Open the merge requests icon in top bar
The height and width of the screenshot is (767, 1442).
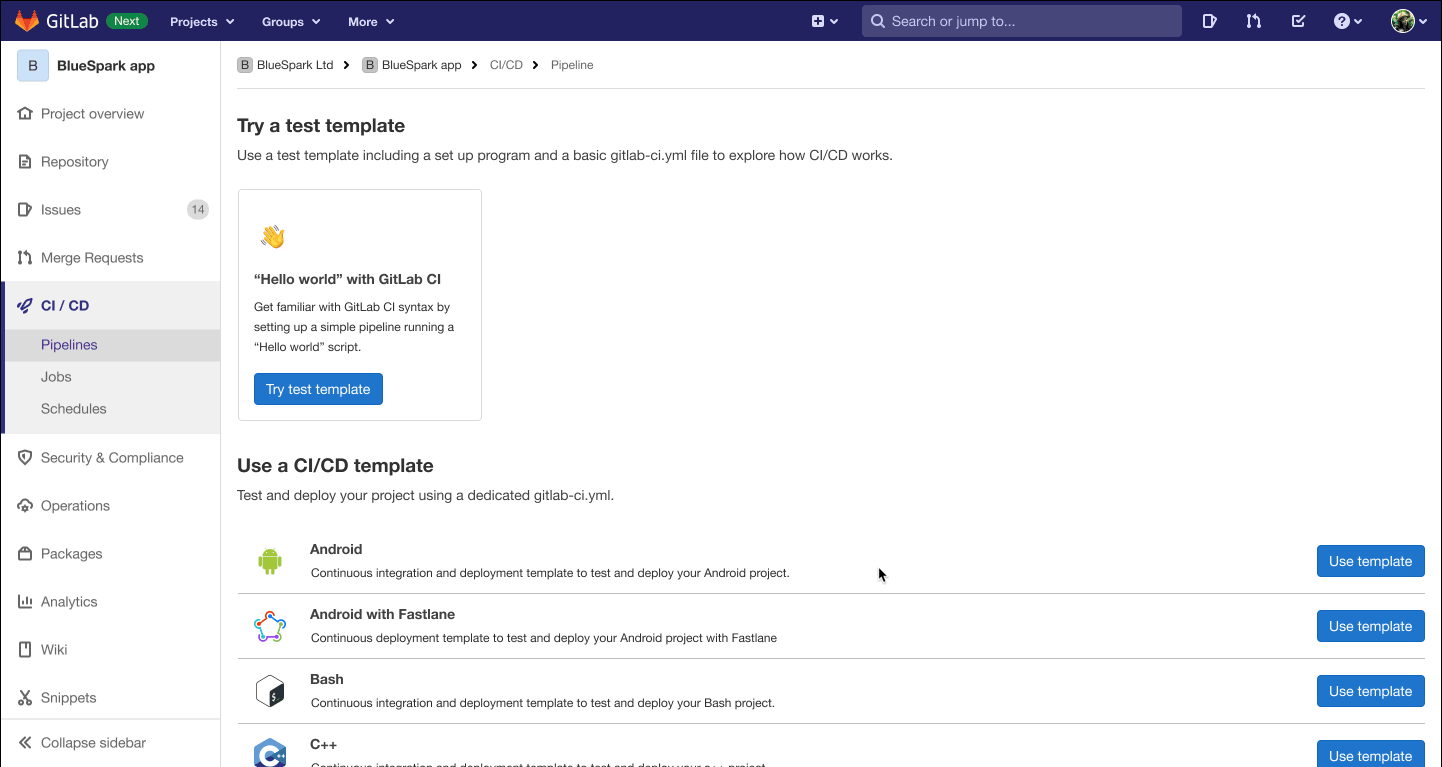pos(1253,20)
